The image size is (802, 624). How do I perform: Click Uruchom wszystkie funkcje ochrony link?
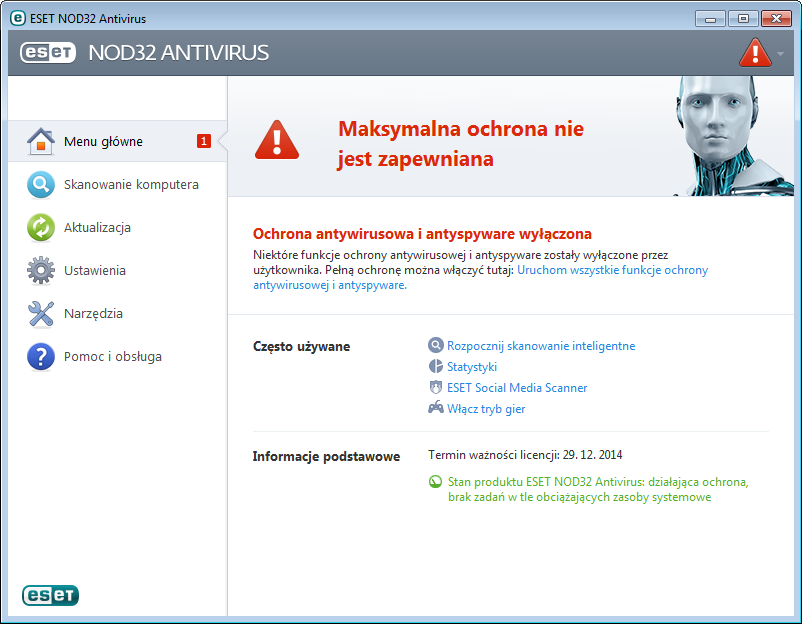(612, 270)
